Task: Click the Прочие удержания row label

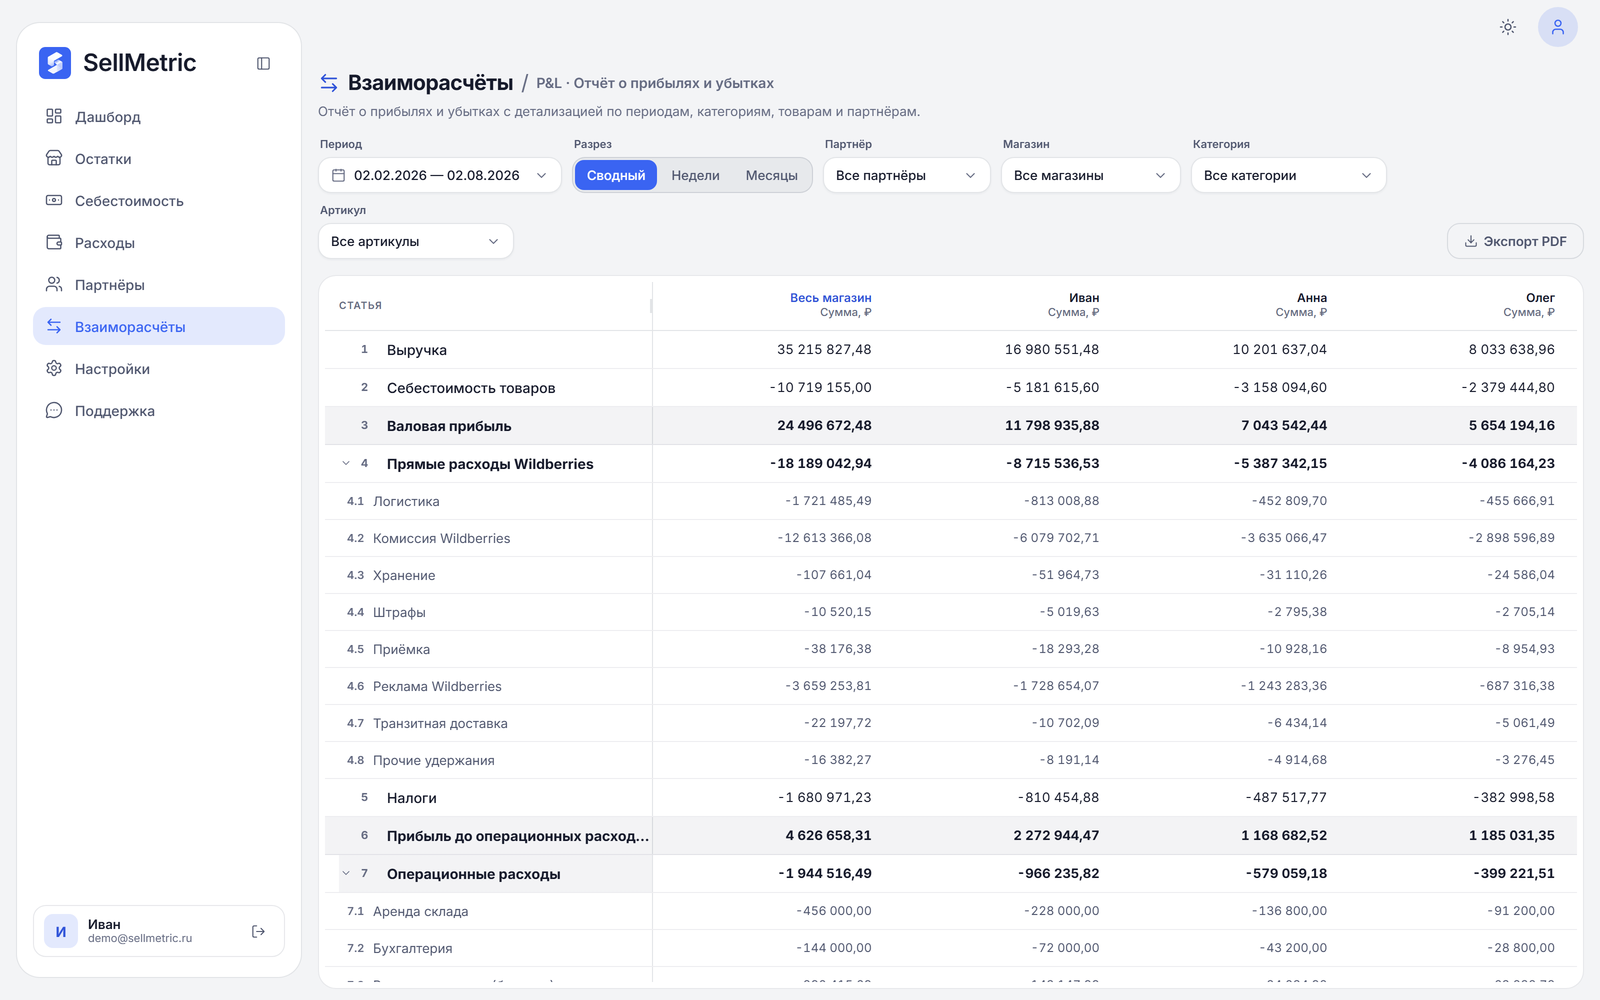Action: 434,760
